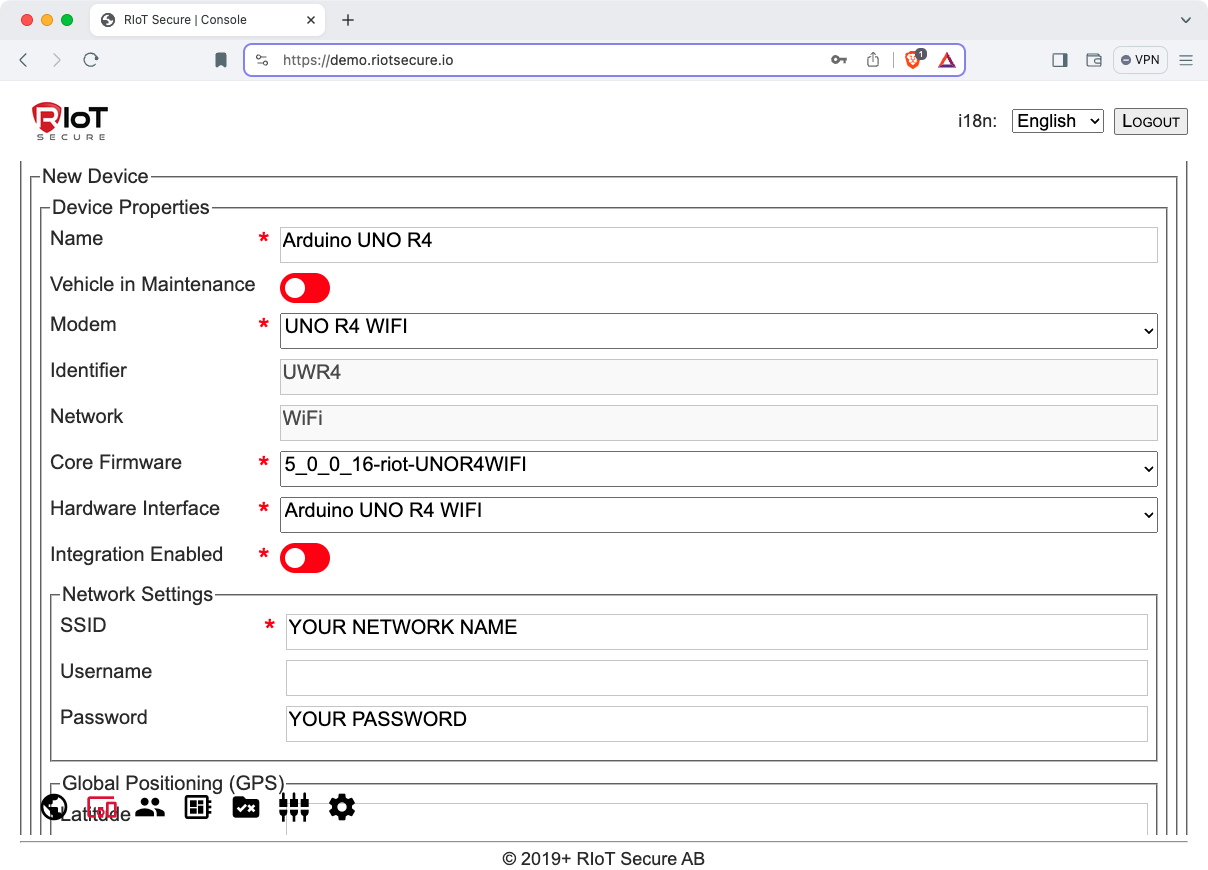This screenshot has height=870, width=1208.
Task: Open the settings gear icon
Action: pyautogui.click(x=342, y=807)
